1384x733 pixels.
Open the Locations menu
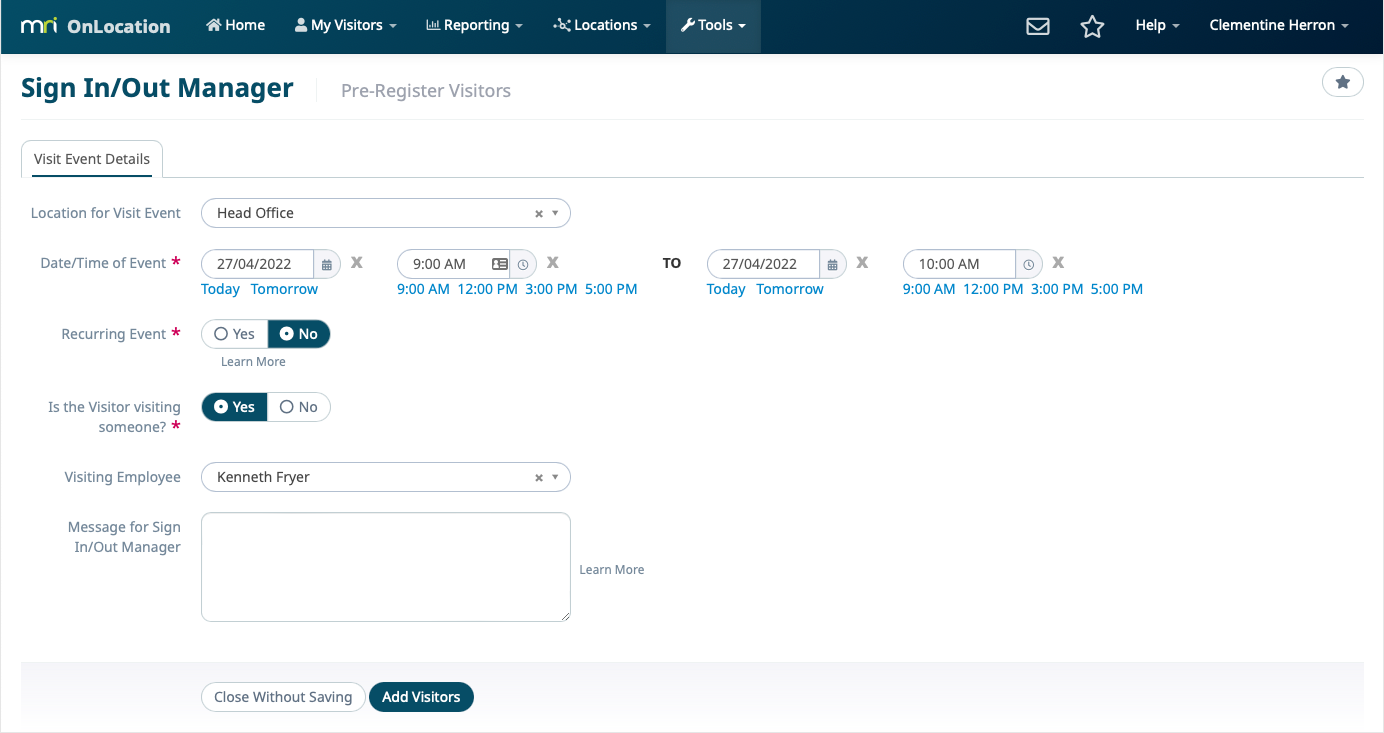click(602, 26)
